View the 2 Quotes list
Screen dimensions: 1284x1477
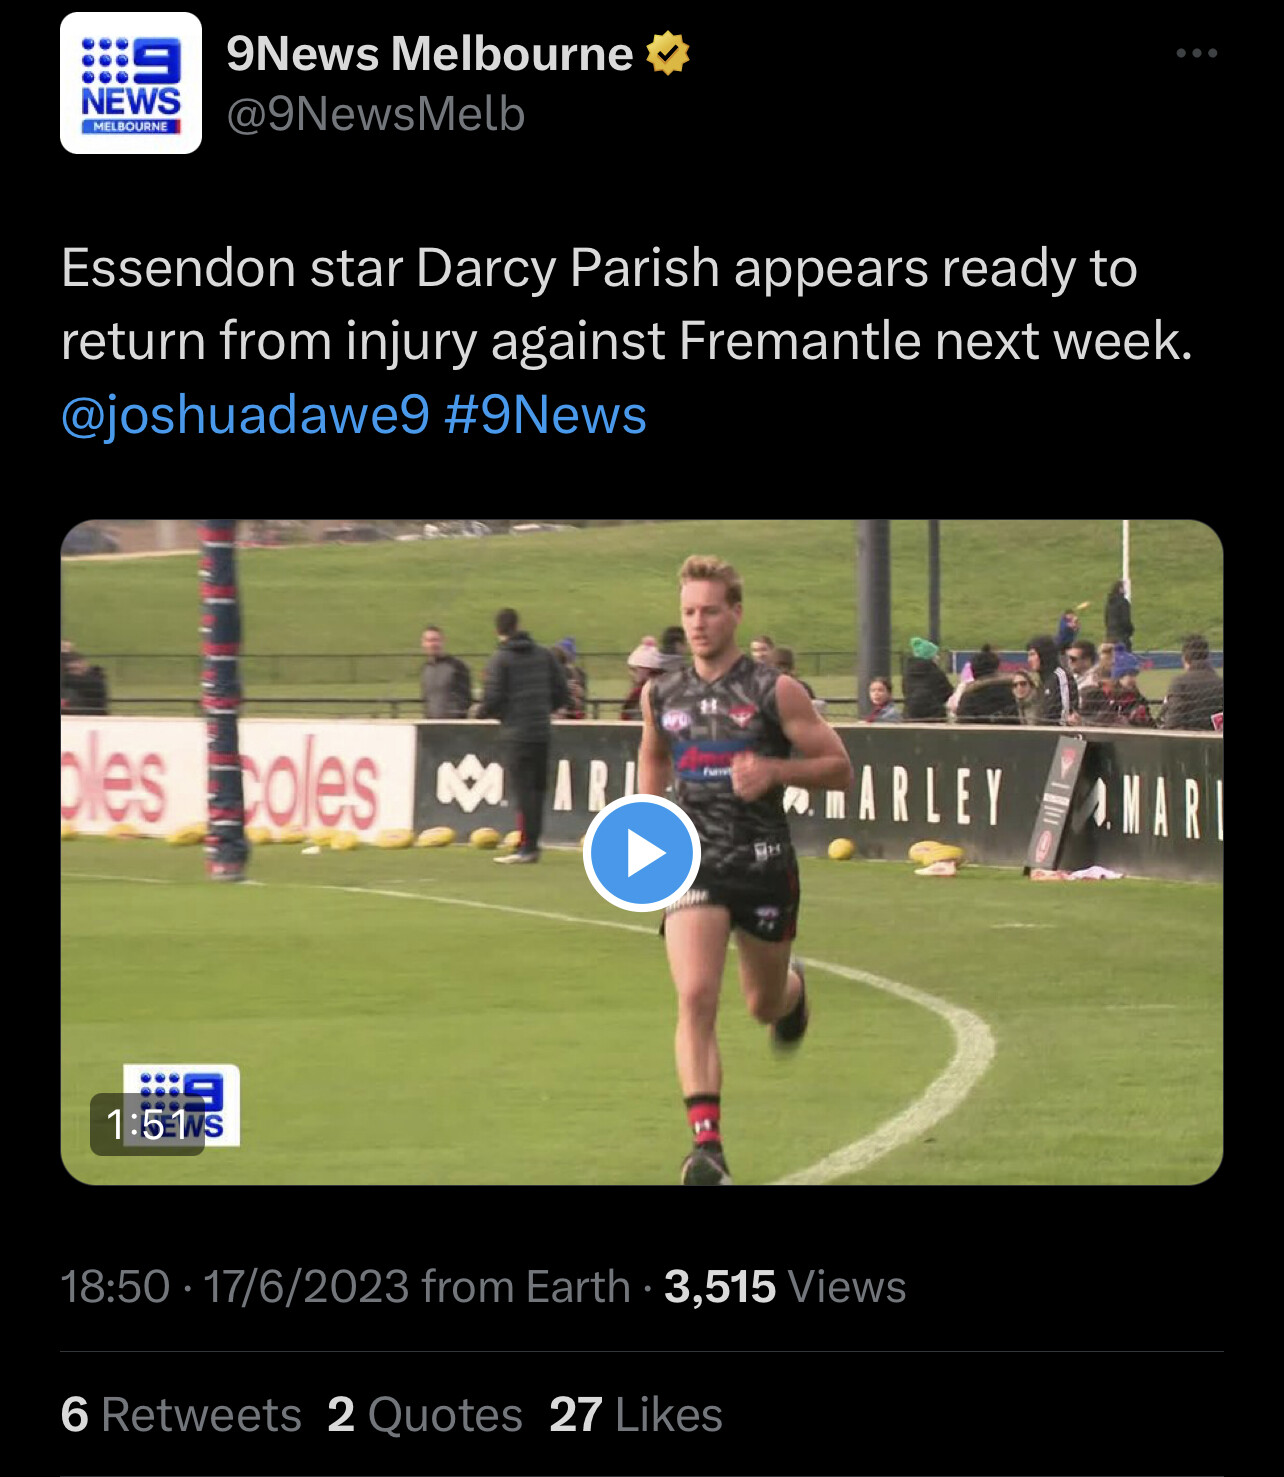(425, 1414)
